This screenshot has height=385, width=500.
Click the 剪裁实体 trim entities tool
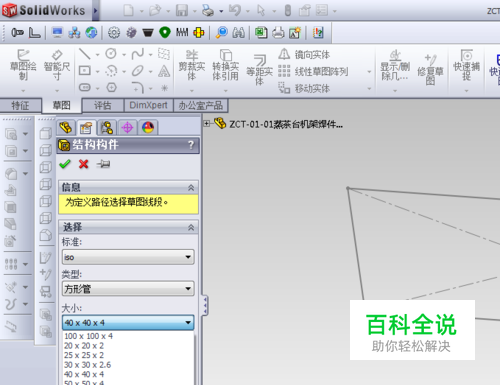pos(192,65)
